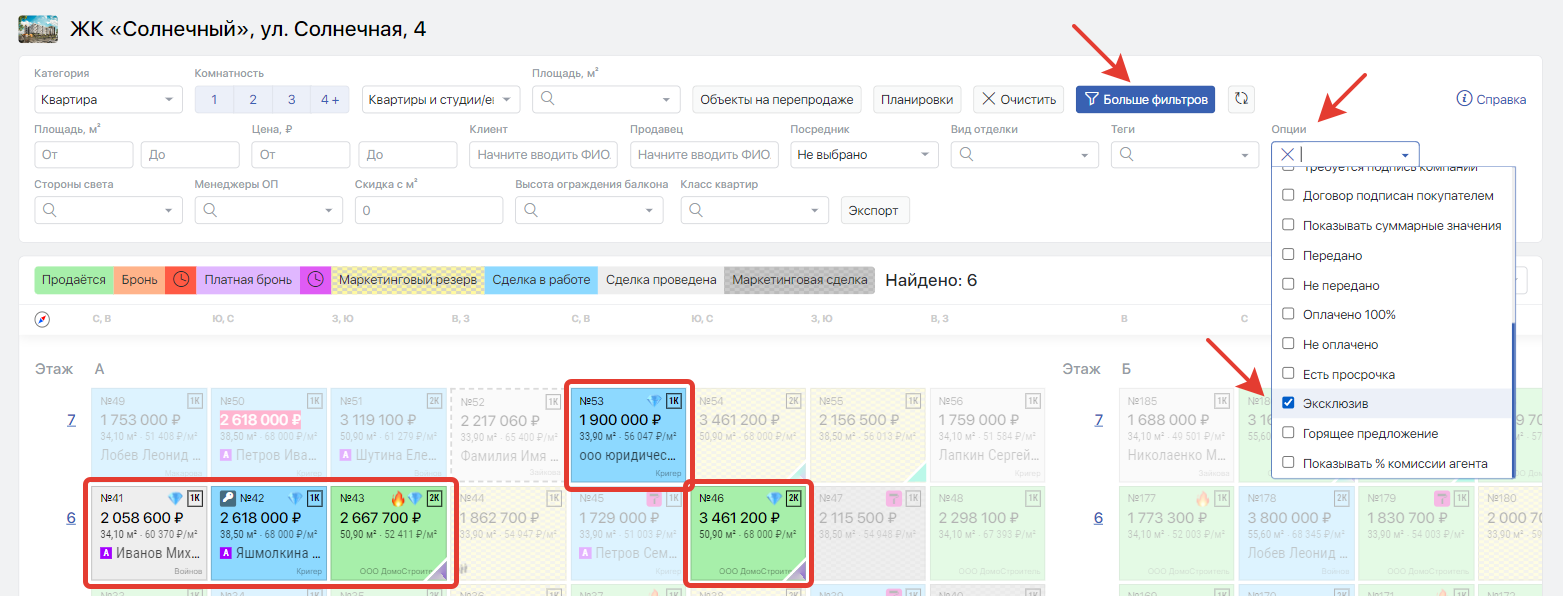Click the Экспорт button
The width and height of the screenshot is (1563, 596).
pyautogui.click(x=875, y=210)
